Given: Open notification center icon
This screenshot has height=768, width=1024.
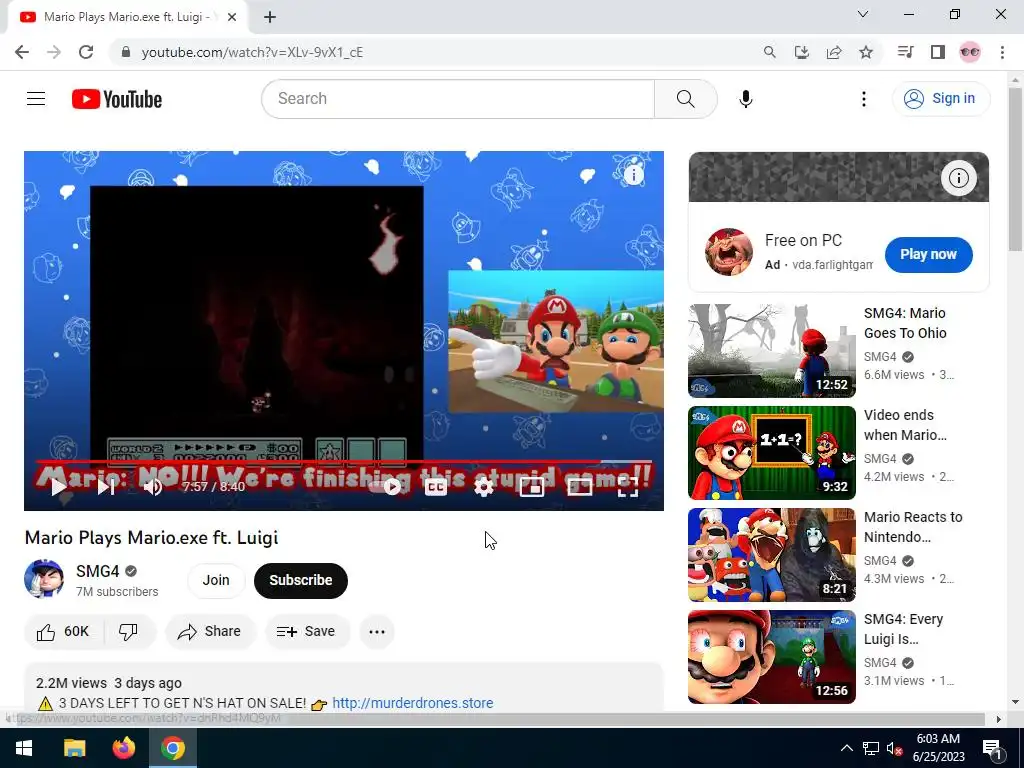Looking at the screenshot, I should 993,748.
